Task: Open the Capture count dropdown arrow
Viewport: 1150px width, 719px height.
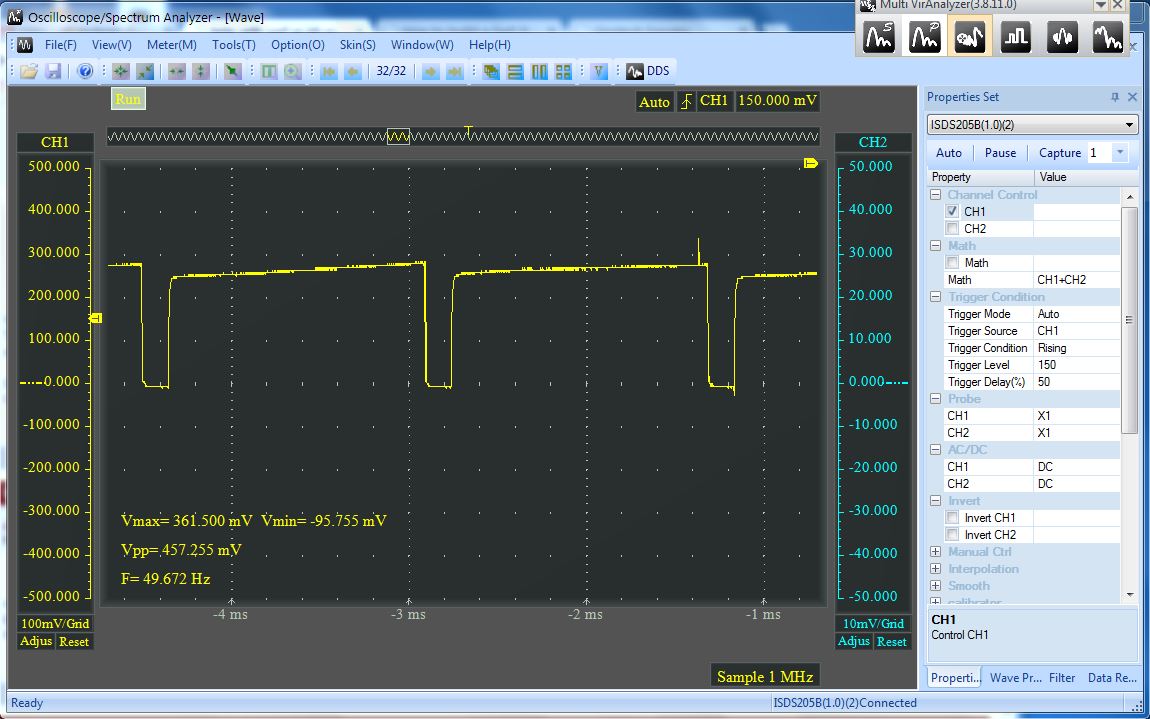Action: (x=1119, y=153)
